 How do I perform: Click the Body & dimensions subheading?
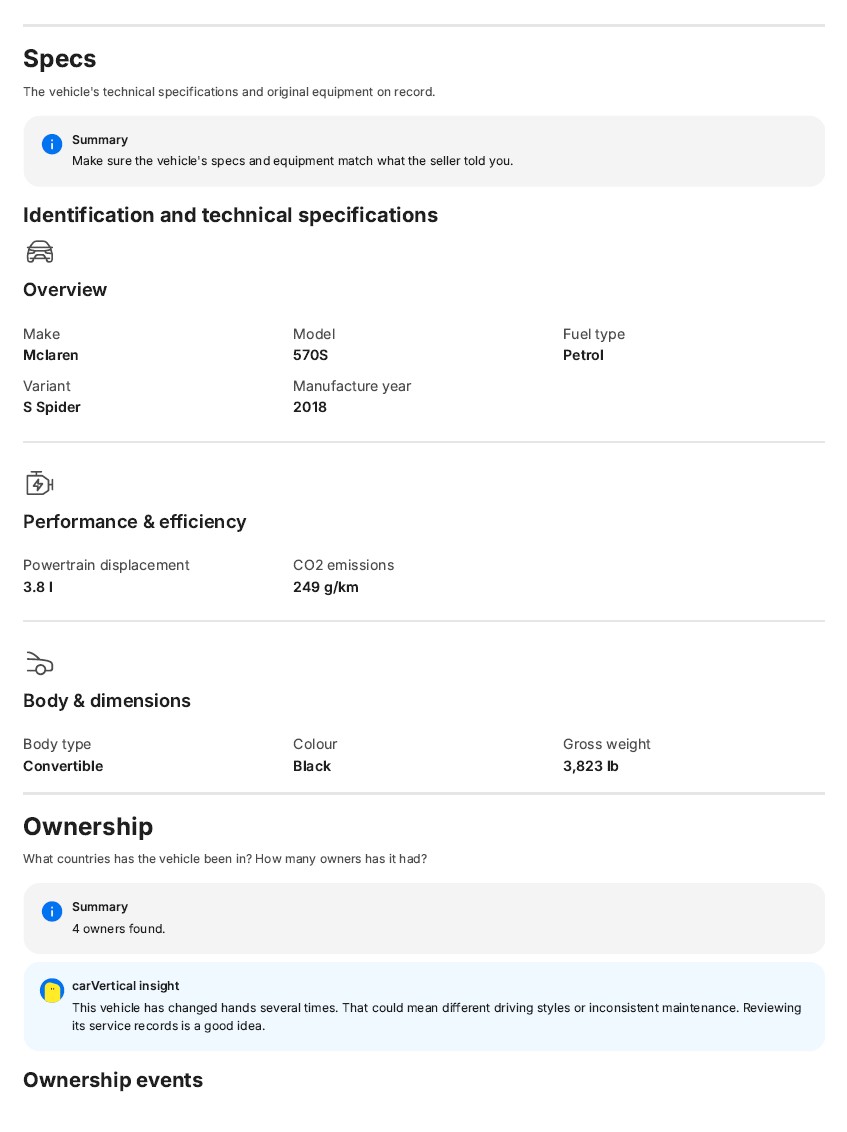(107, 700)
